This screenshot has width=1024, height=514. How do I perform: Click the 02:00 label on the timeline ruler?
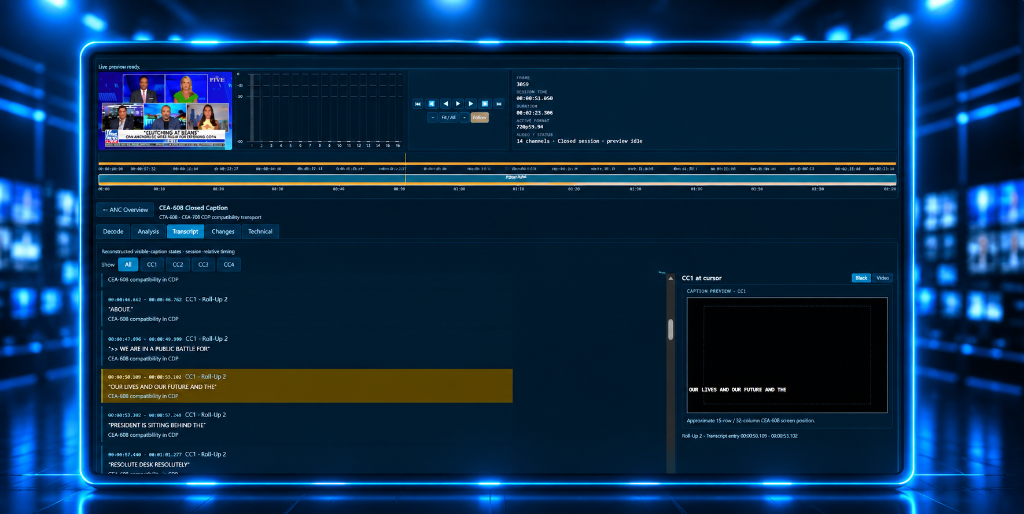(x=819, y=189)
